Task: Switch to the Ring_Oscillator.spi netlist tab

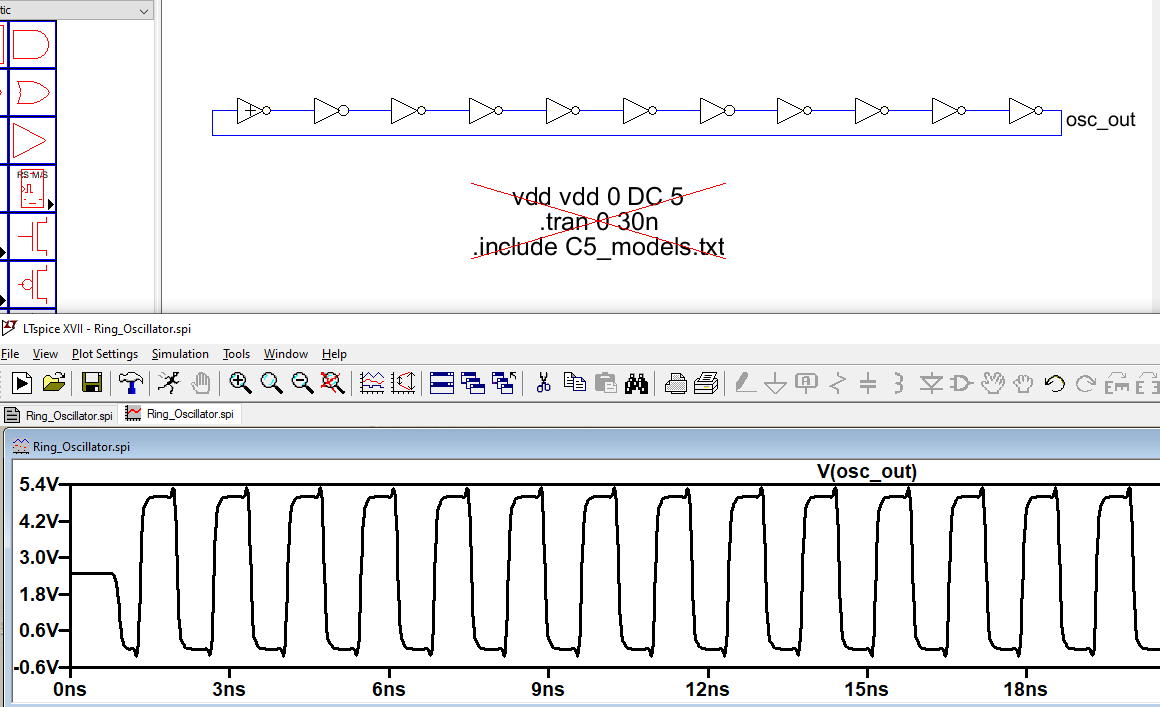Action: pyautogui.click(x=59, y=415)
